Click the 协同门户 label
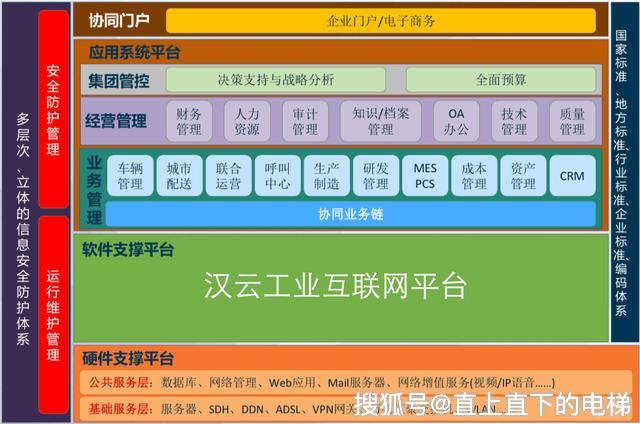The image size is (640, 424). (x=119, y=20)
